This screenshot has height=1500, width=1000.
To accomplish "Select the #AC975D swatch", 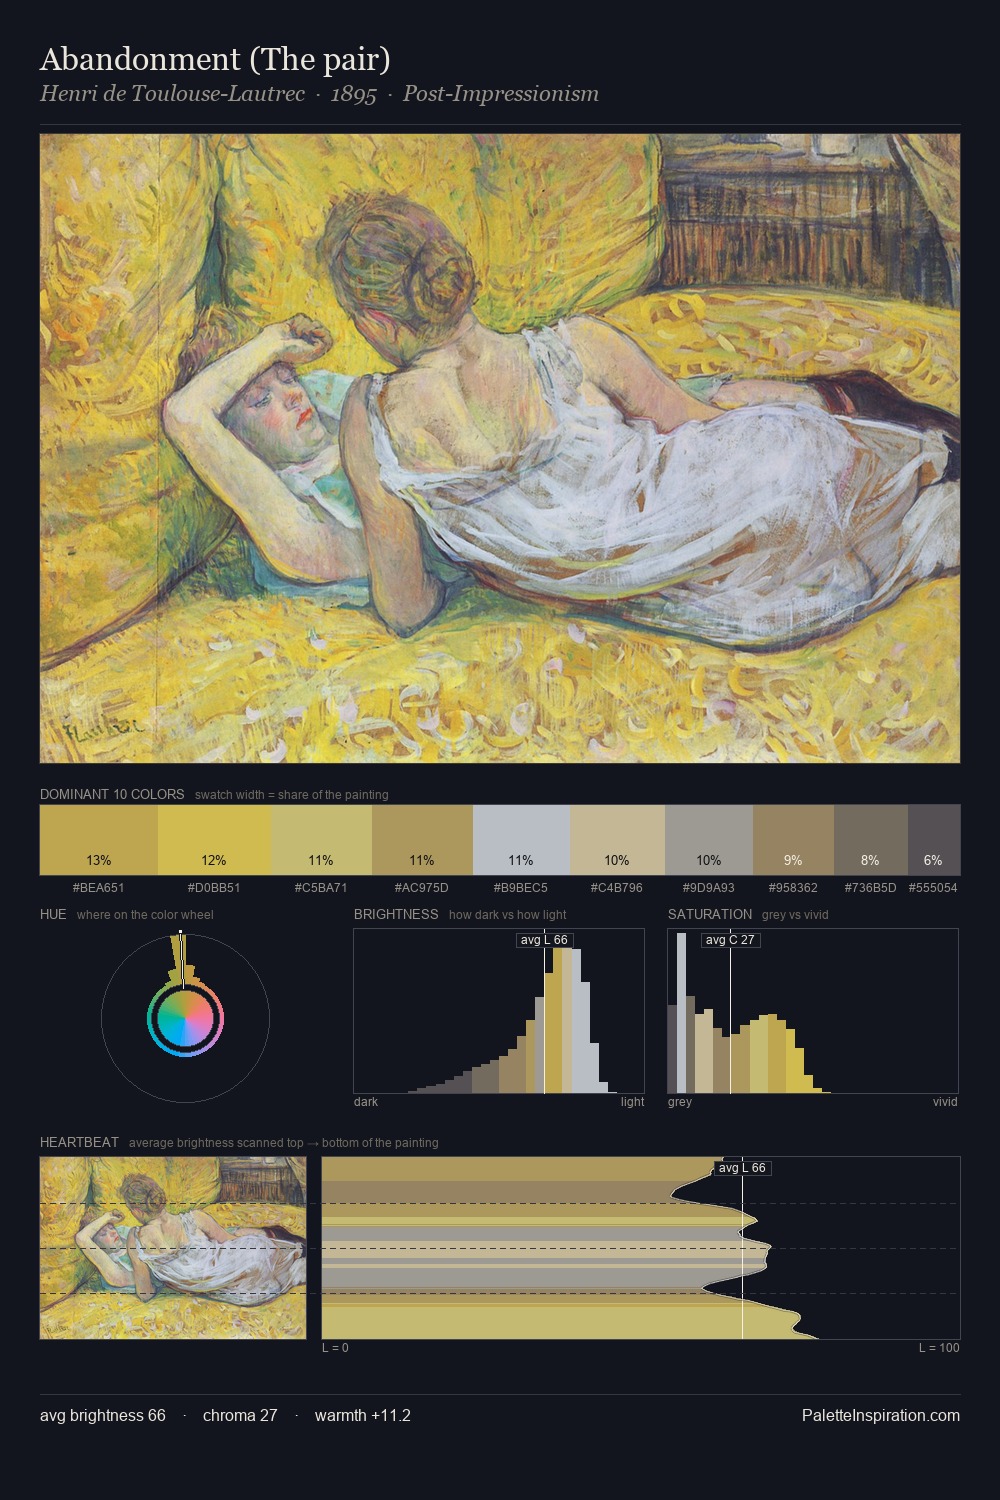I will (422, 840).
